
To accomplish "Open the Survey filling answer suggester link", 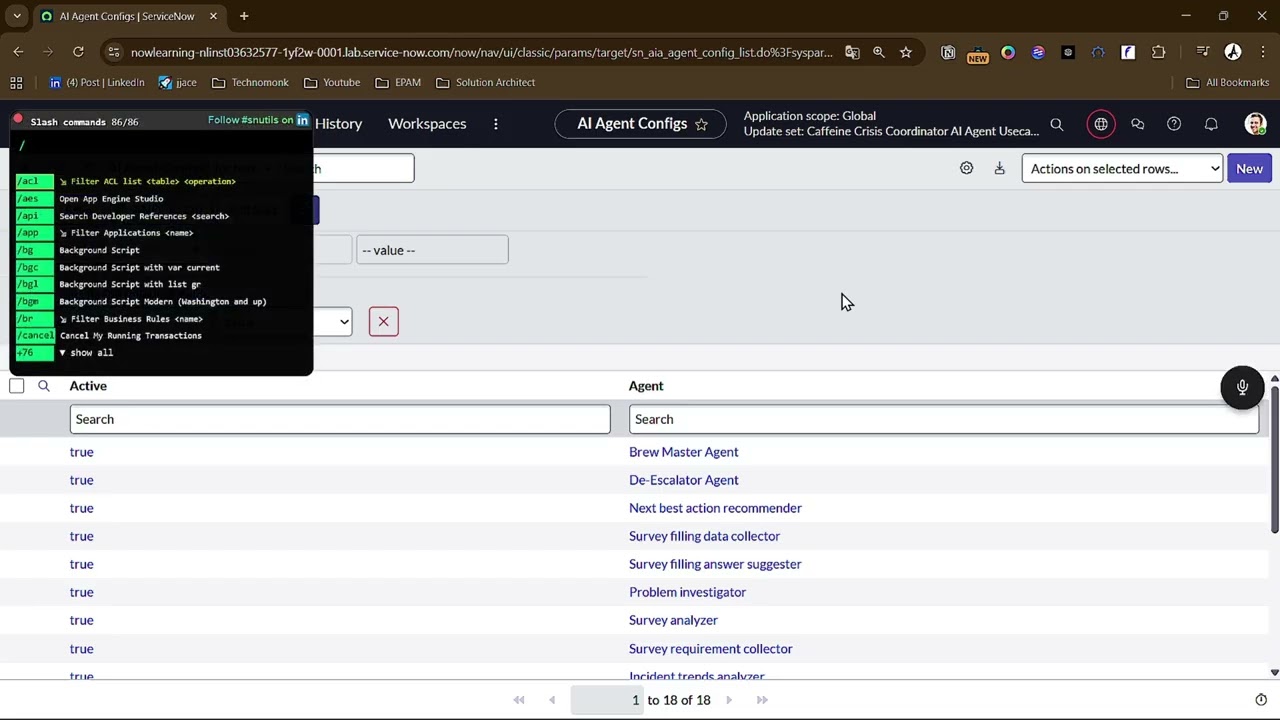I will tap(715, 564).
